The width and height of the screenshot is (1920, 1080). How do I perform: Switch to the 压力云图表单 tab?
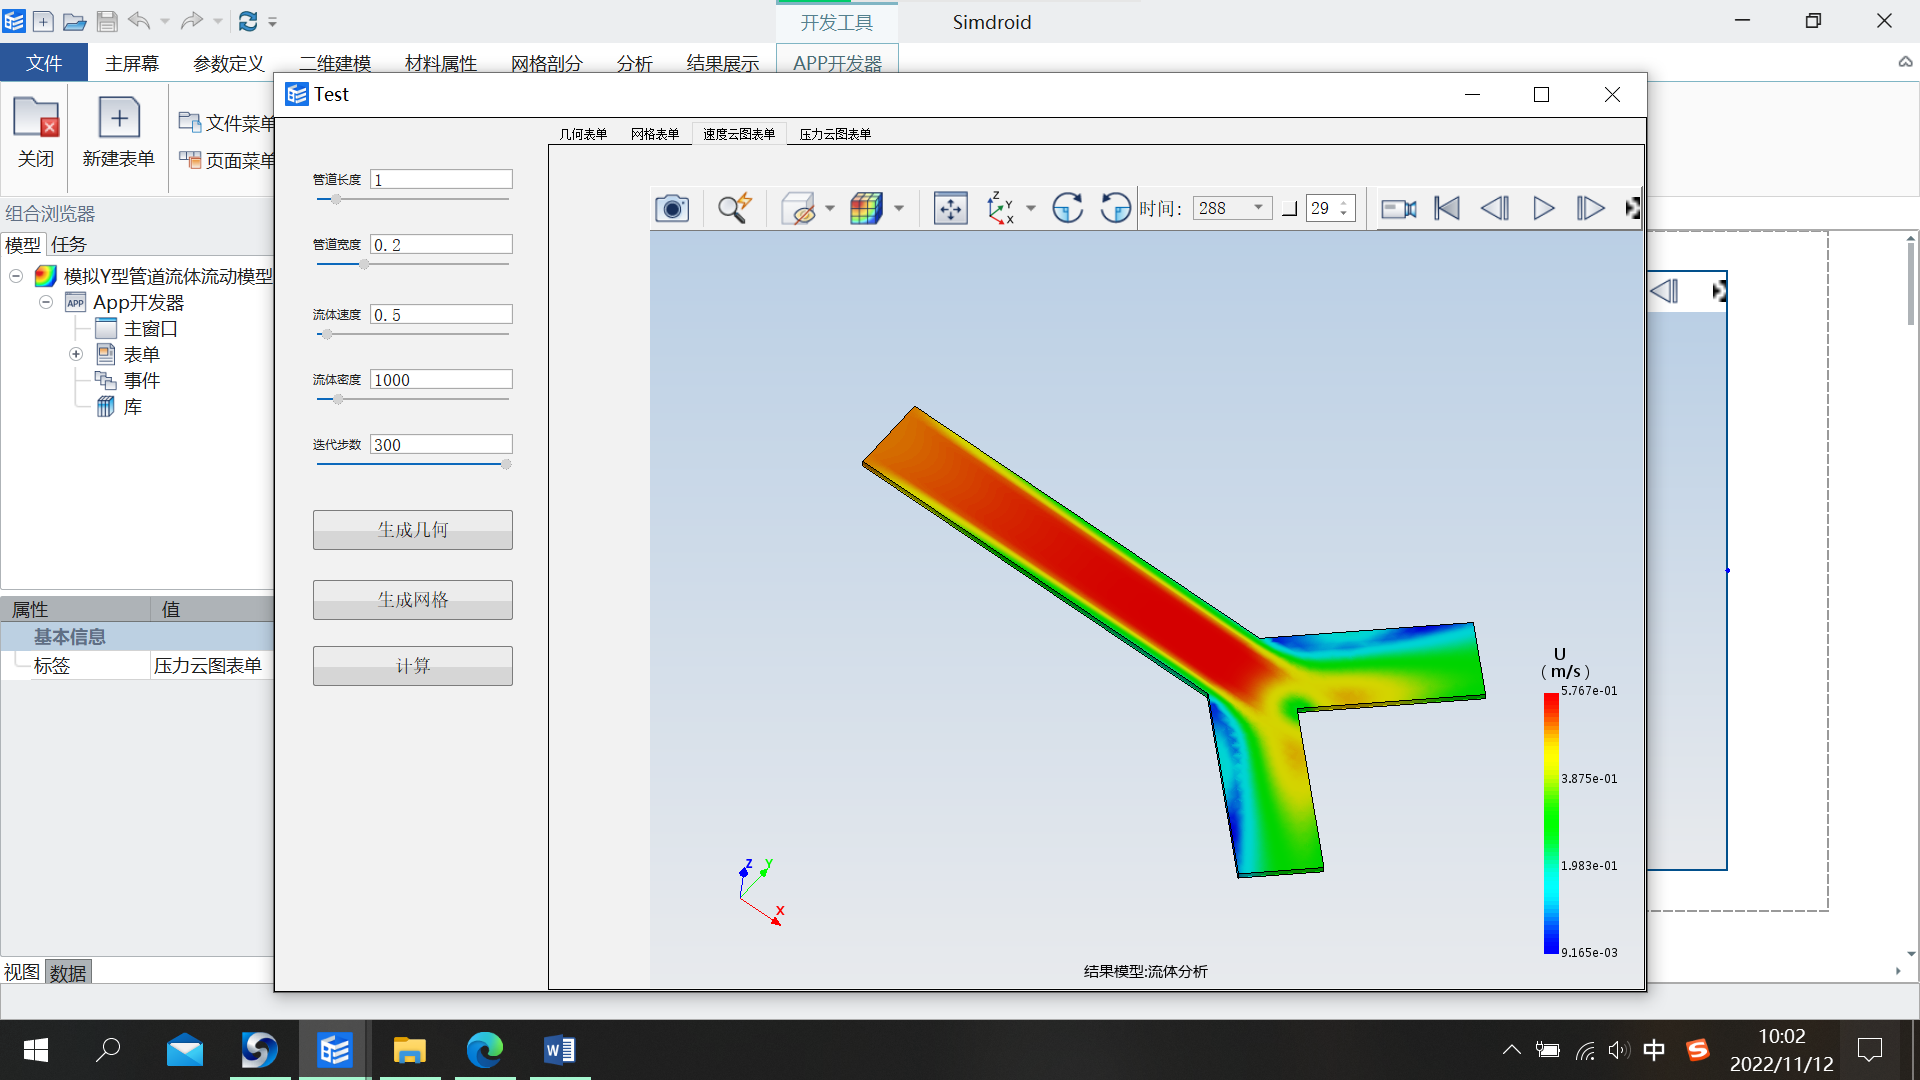coord(835,134)
